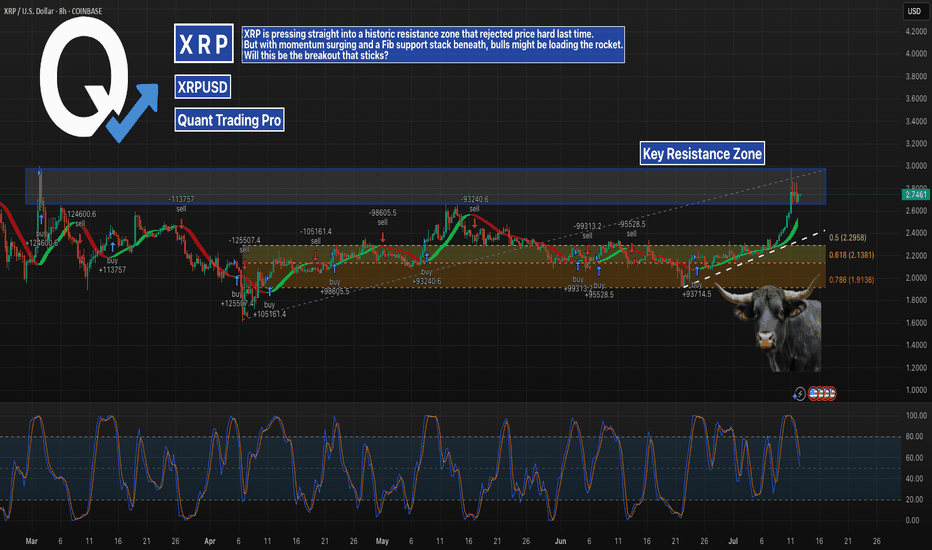Click the USD currency button
The height and width of the screenshot is (550, 932).
tap(914, 11)
